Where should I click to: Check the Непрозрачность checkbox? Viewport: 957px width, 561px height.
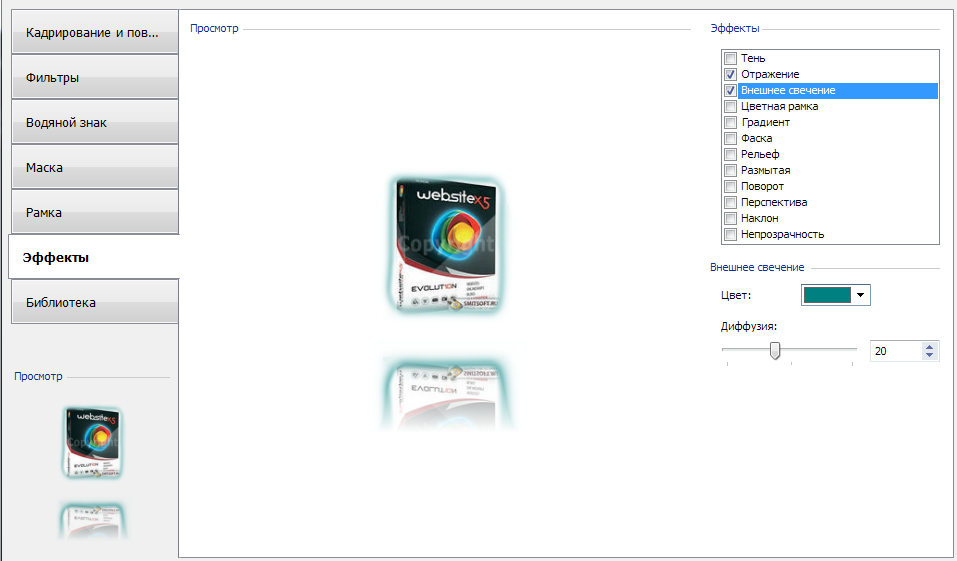pos(731,234)
